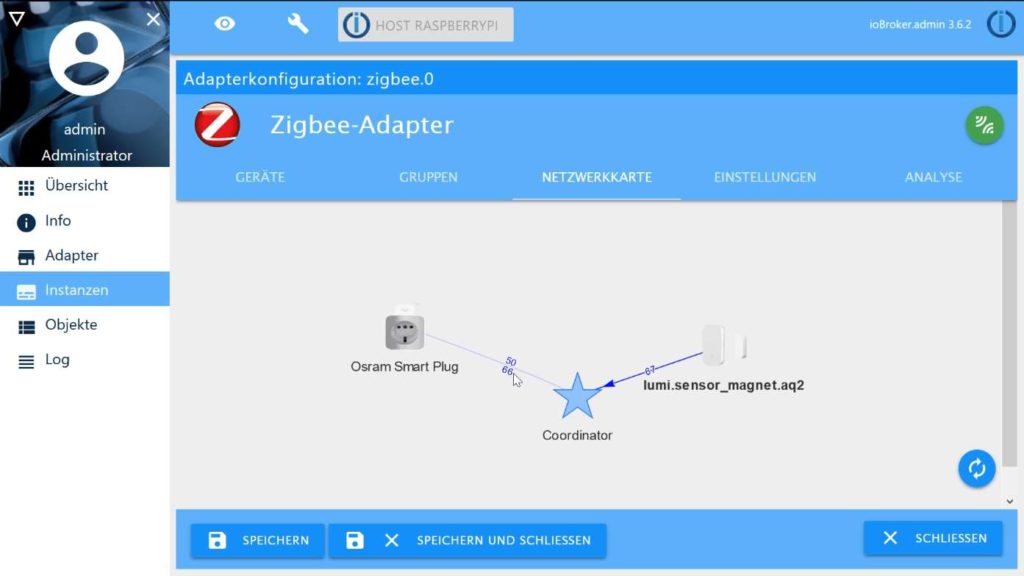Image resolution: width=1024 pixels, height=576 pixels.
Task: Open the Info page
Action: pos(85,221)
